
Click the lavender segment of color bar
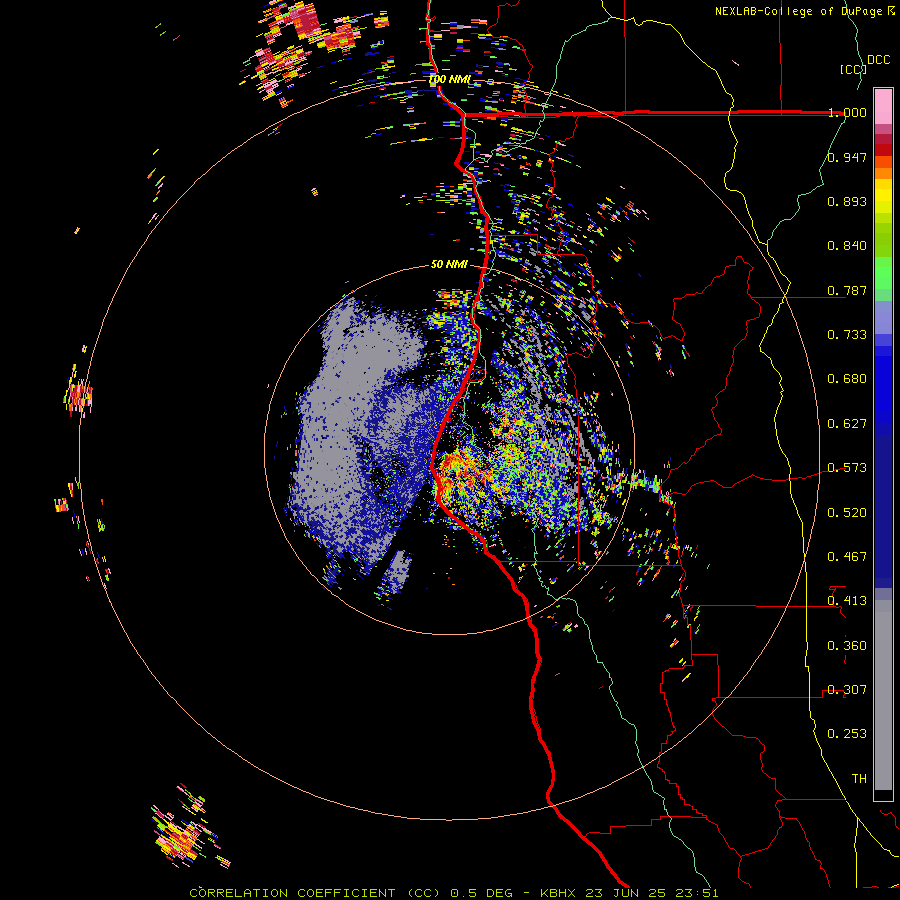tap(883, 317)
